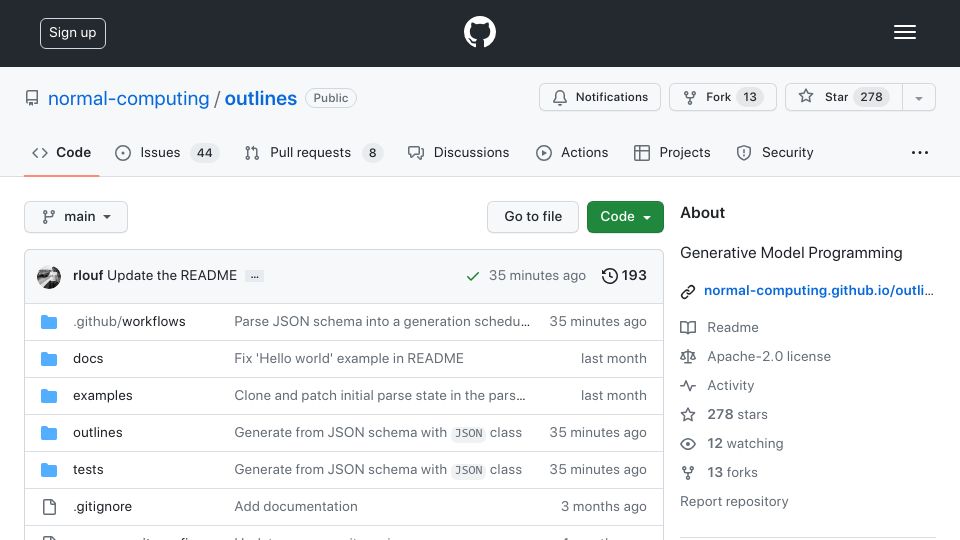Screen dimensions: 960x540
Task: Click the Notifications bell button
Action: click(x=599, y=97)
